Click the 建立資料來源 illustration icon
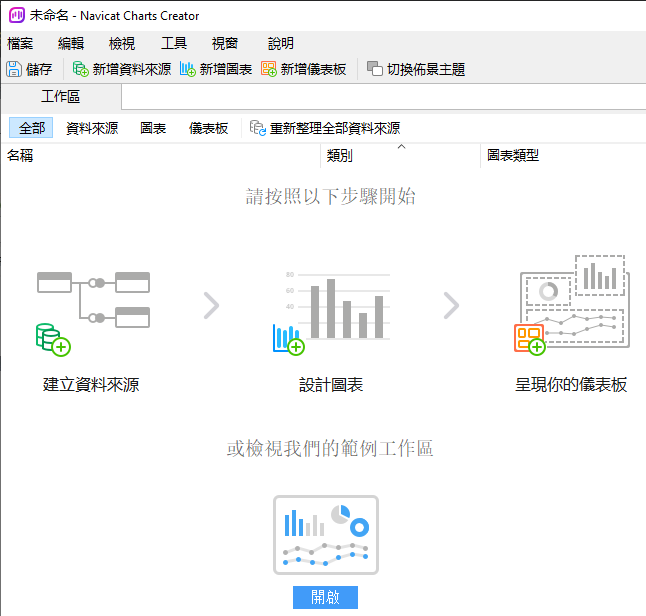The image size is (646, 616). 92,312
